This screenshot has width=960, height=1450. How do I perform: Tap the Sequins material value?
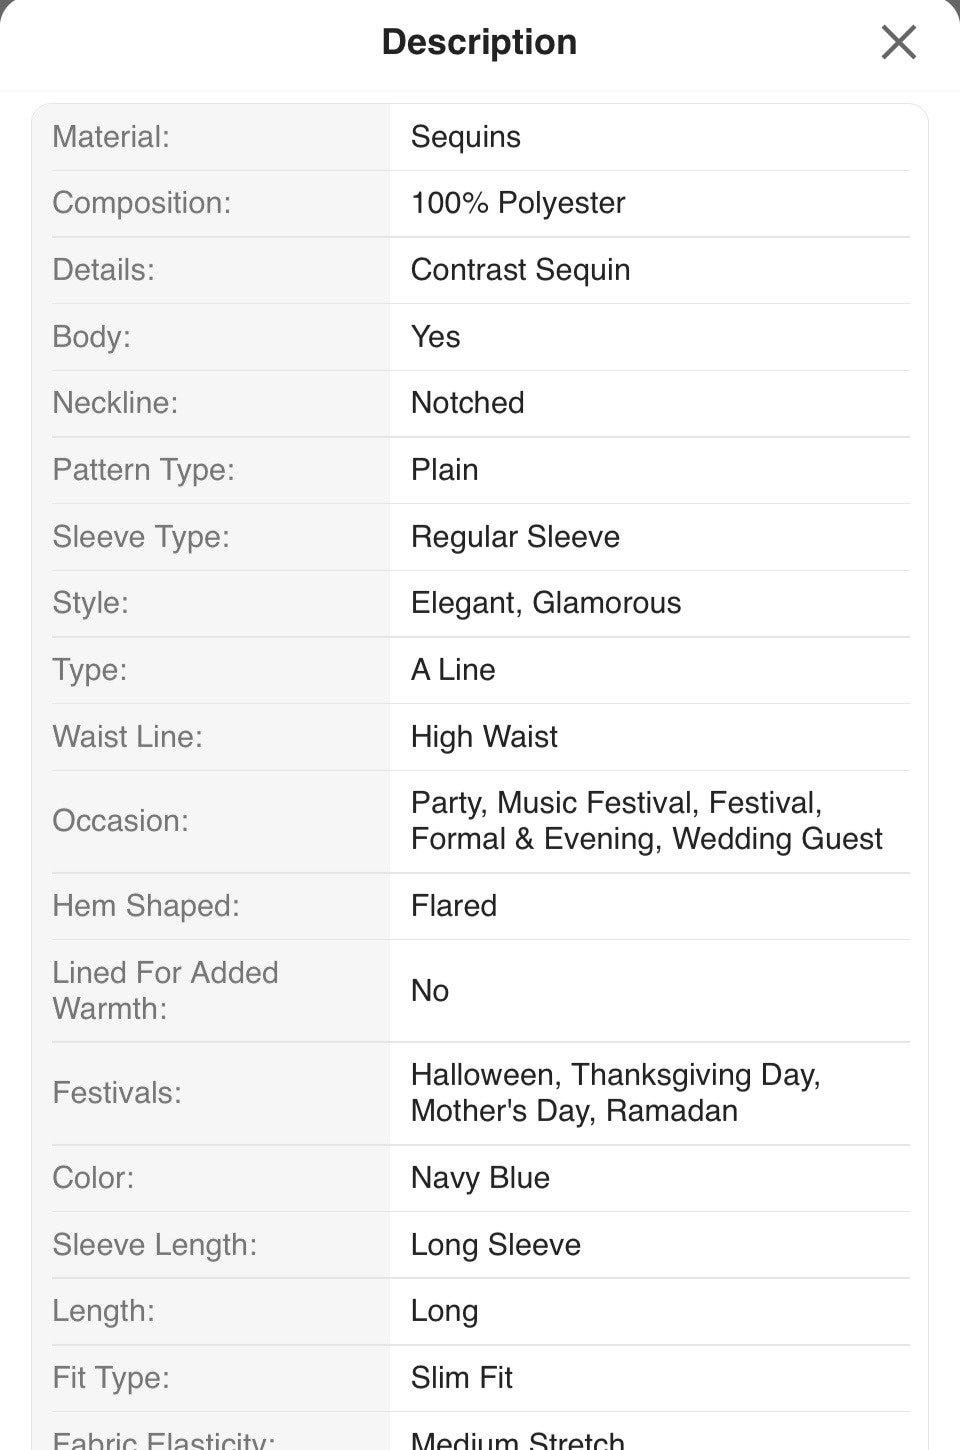tap(466, 137)
